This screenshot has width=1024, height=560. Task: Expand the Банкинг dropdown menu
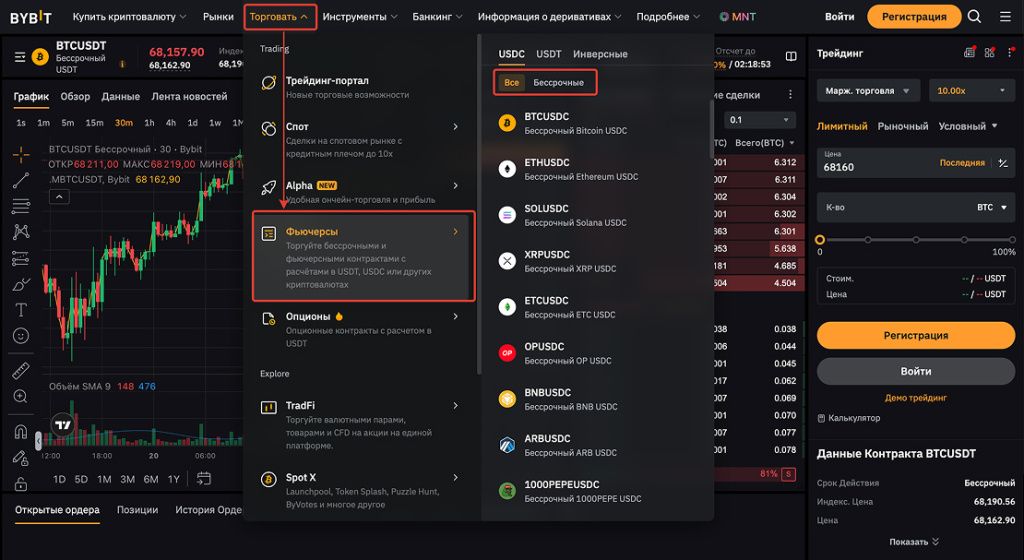click(438, 16)
